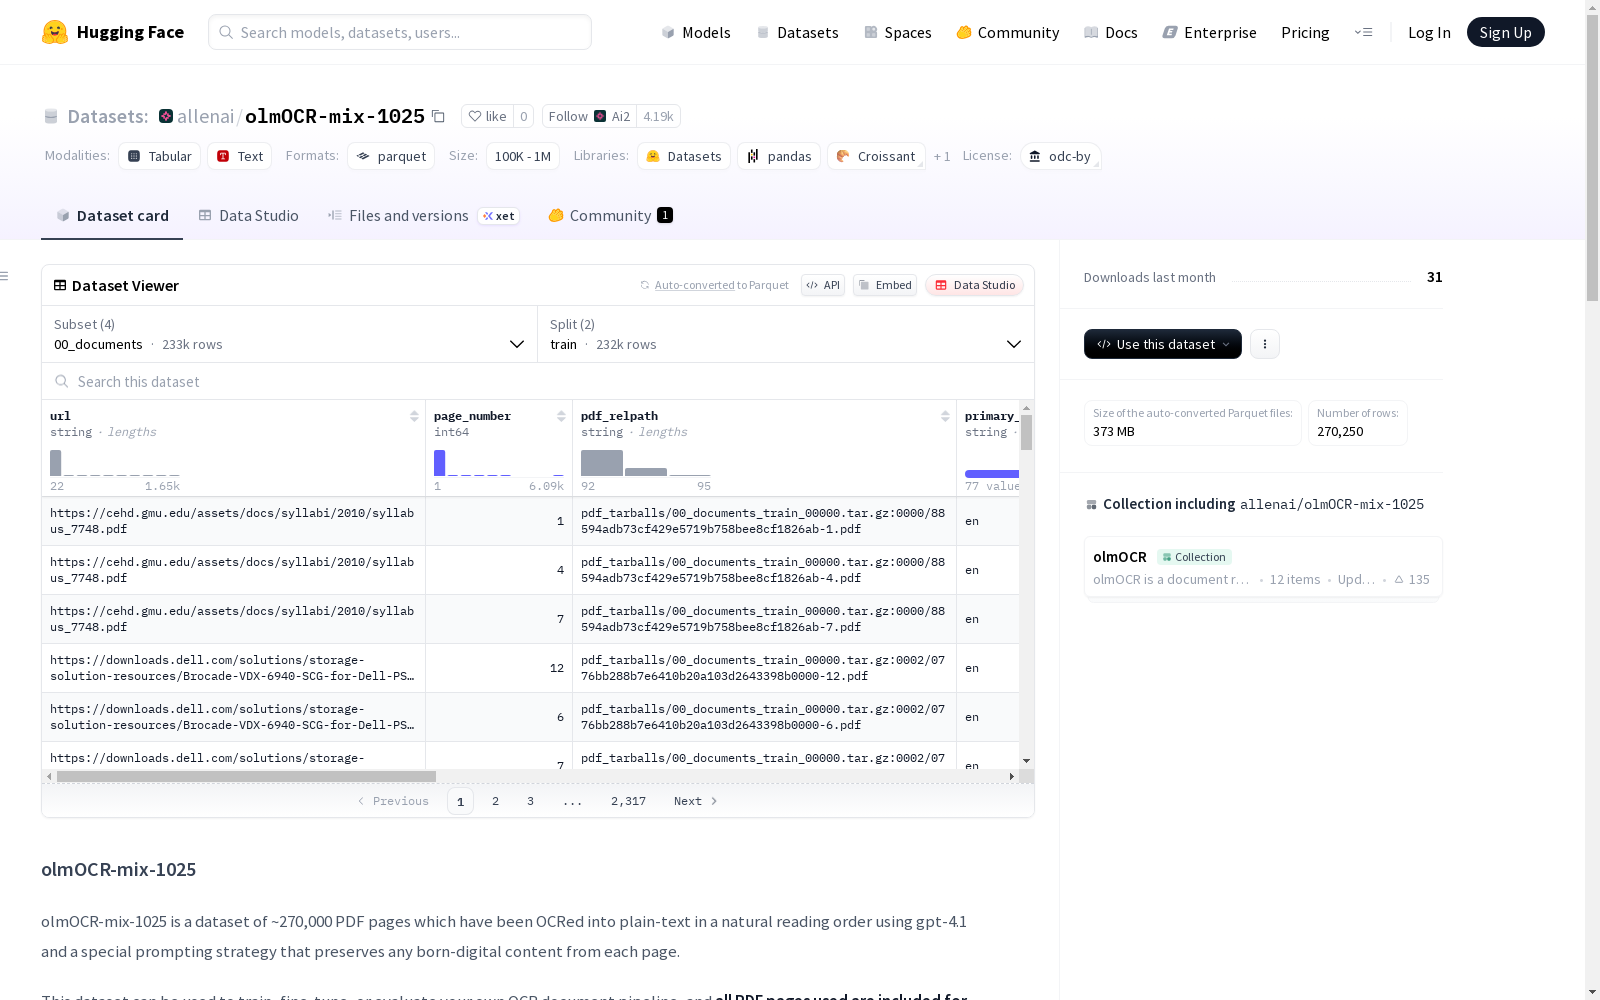Select the Text modality tag
The height and width of the screenshot is (1000, 1600).
click(240, 156)
